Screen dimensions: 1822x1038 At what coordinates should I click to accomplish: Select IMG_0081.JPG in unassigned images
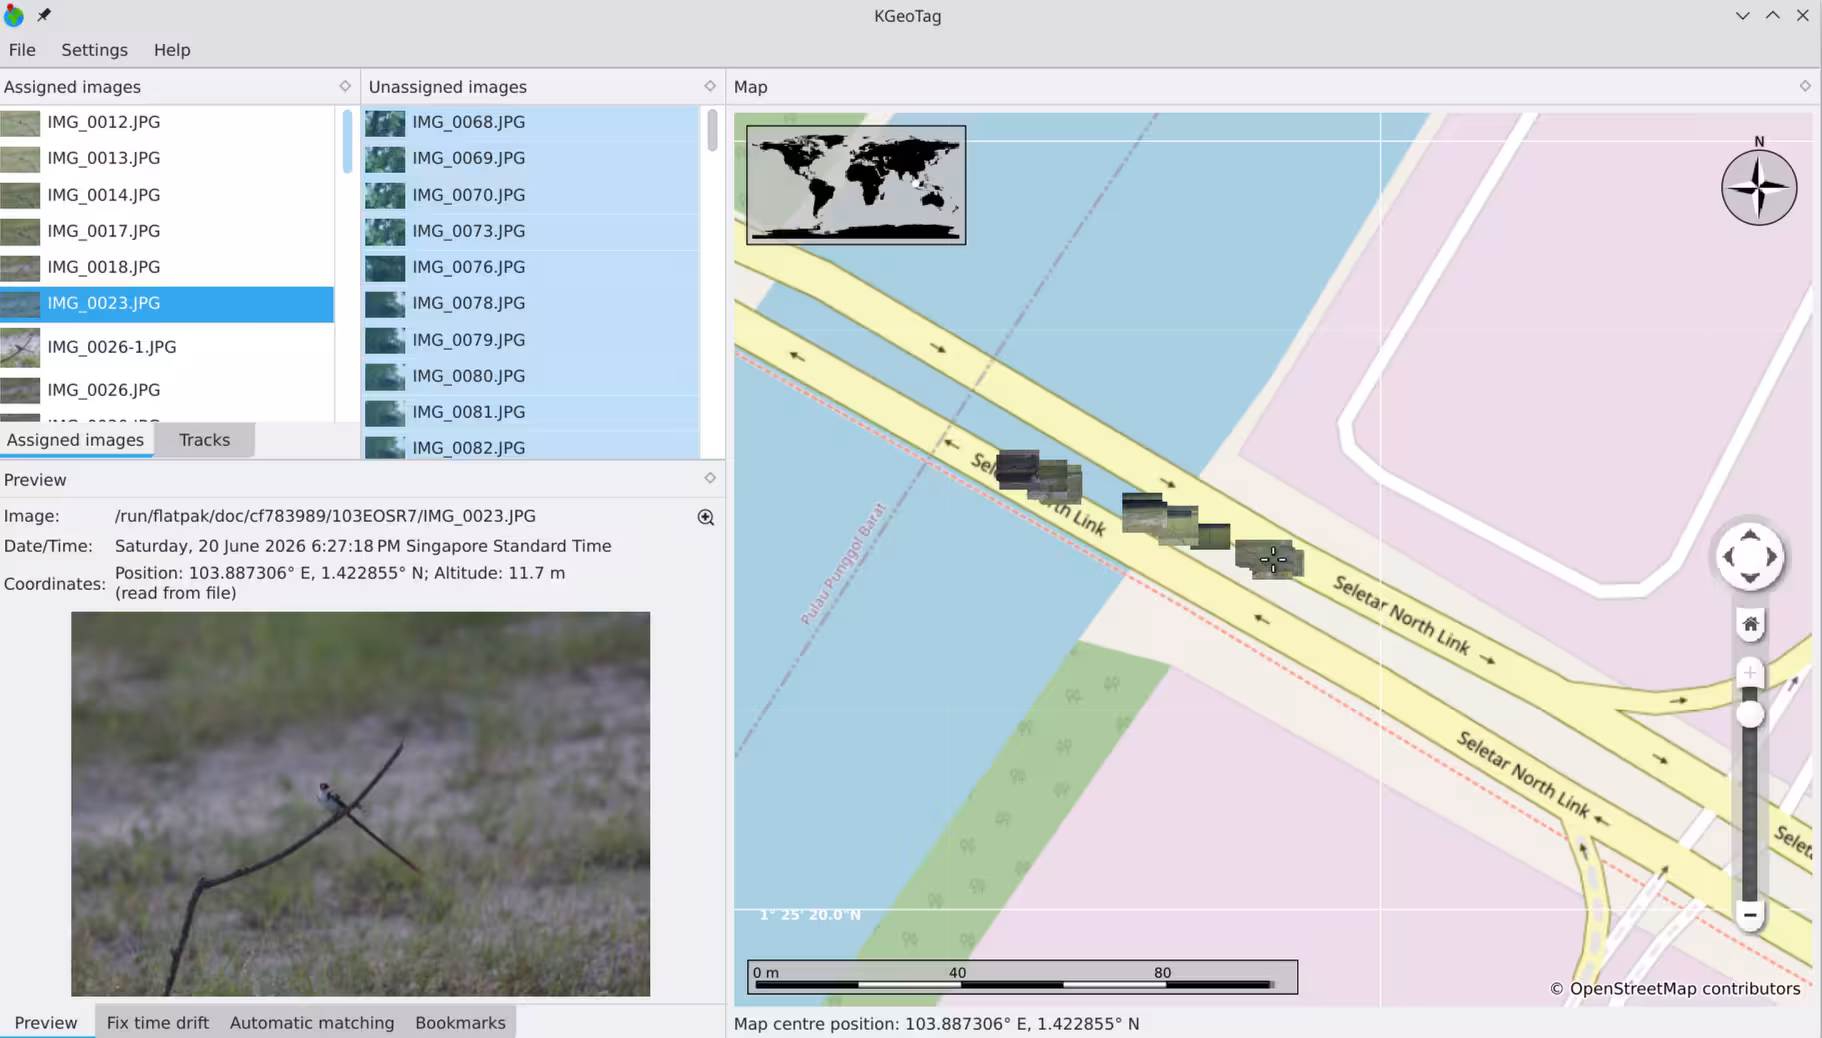coord(531,412)
